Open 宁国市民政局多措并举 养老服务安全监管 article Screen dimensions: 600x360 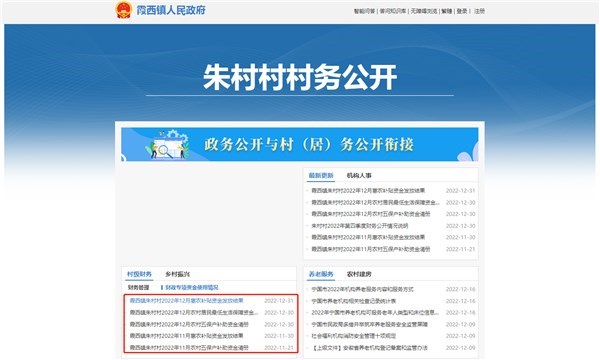pyautogui.click(x=369, y=324)
